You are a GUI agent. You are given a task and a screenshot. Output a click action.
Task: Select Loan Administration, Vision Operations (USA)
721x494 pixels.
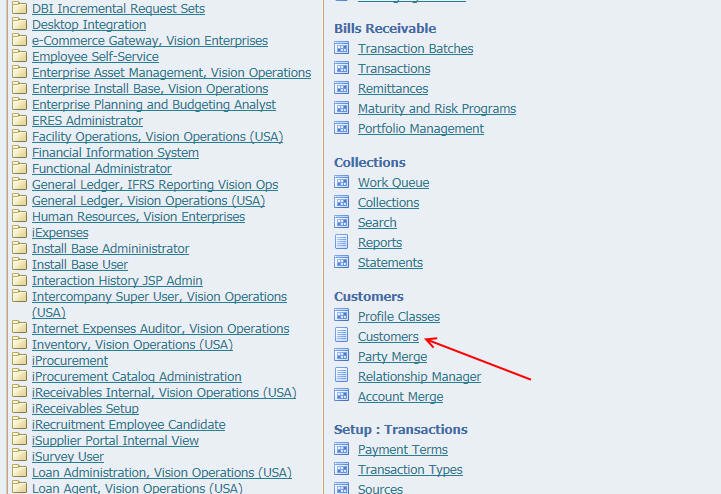point(162,473)
